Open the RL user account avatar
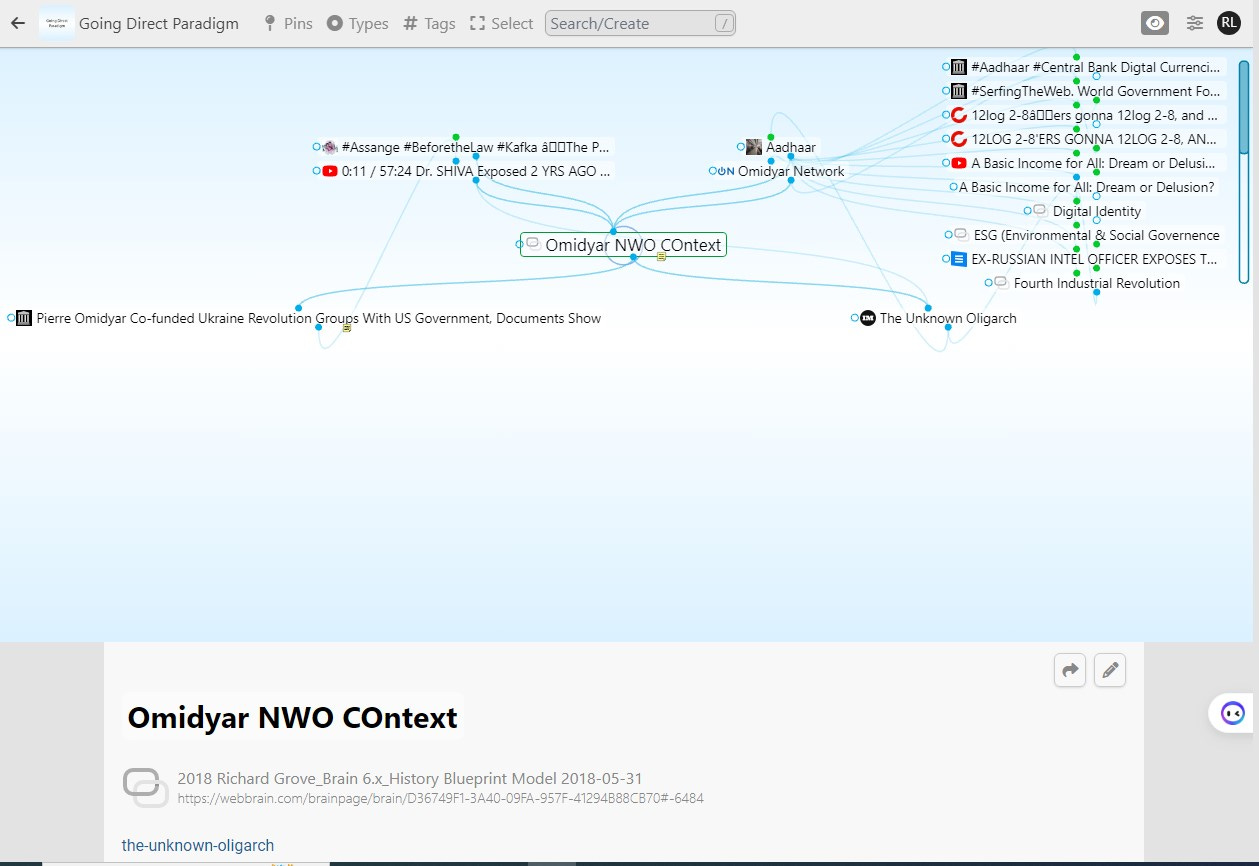The width and height of the screenshot is (1259, 866). [1228, 23]
